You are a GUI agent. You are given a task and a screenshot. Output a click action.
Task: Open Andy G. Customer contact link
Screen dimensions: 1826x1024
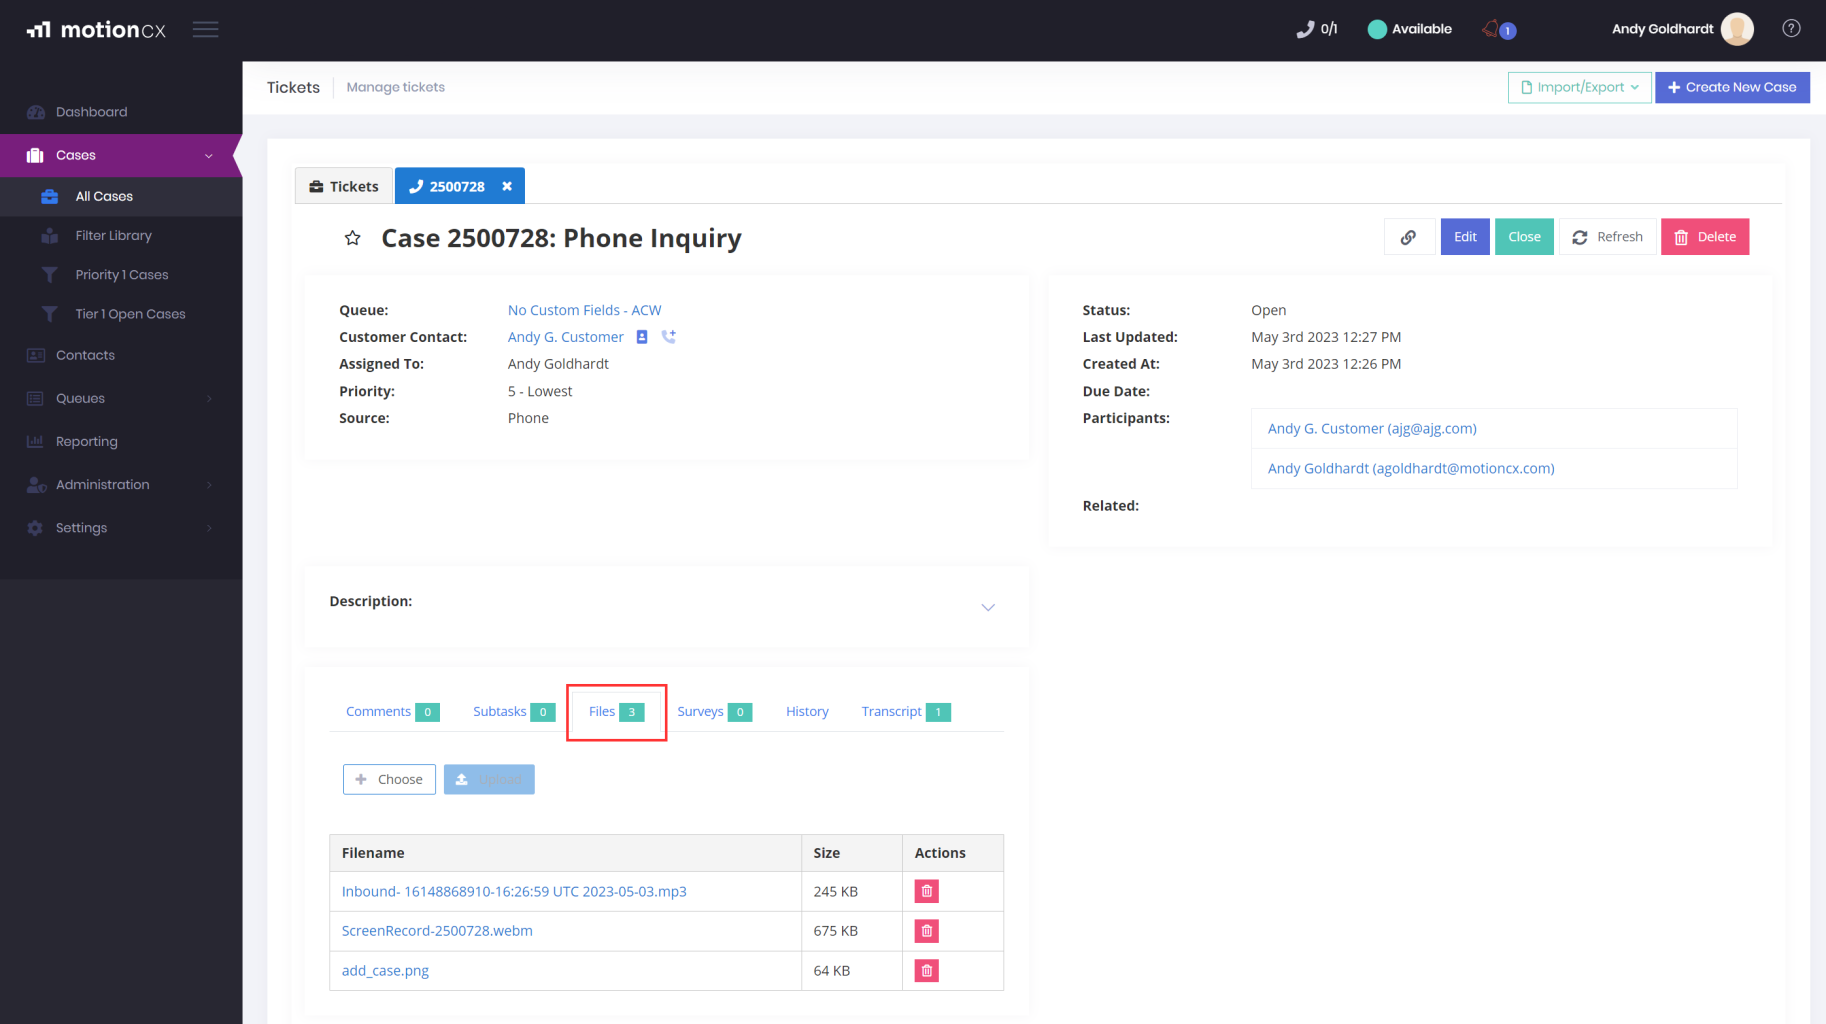pos(566,337)
